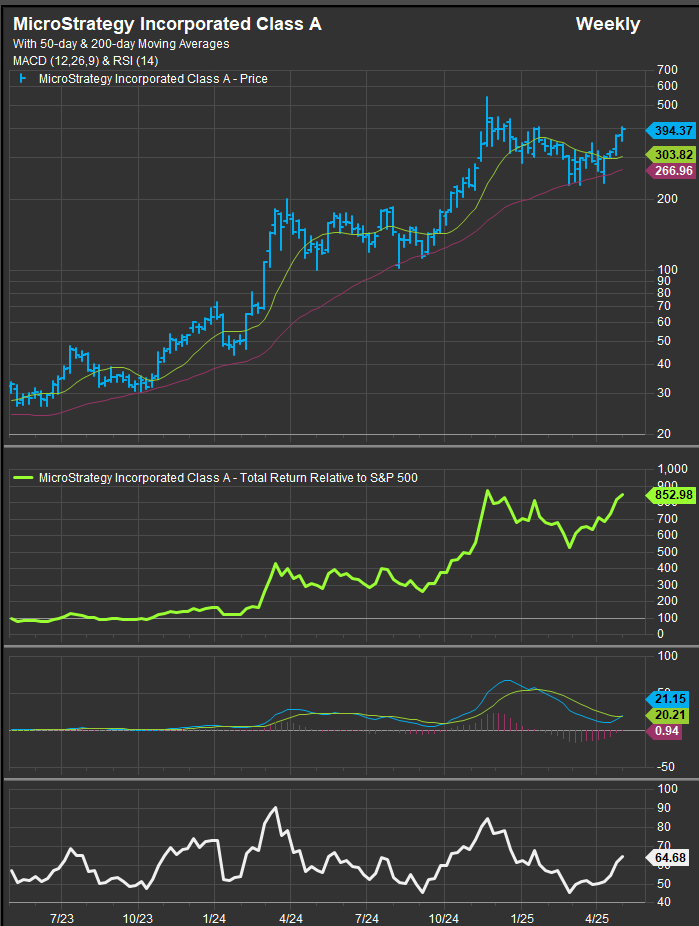Click the 266.96 moving average tag
The width and height of the screenshot is (699, 926).
pyautogui.click(x=671, y=171)
